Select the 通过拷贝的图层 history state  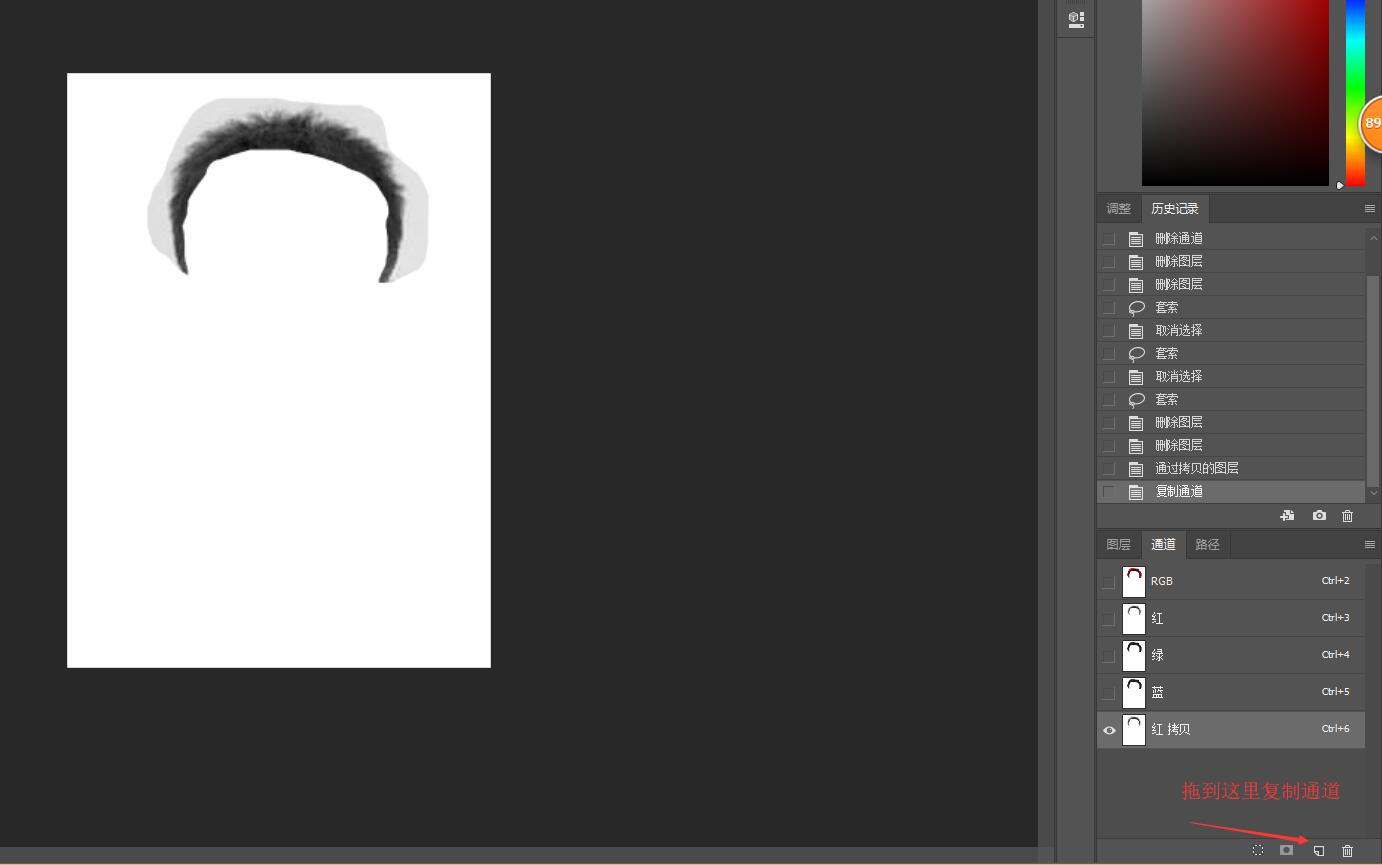[1196, 469]
